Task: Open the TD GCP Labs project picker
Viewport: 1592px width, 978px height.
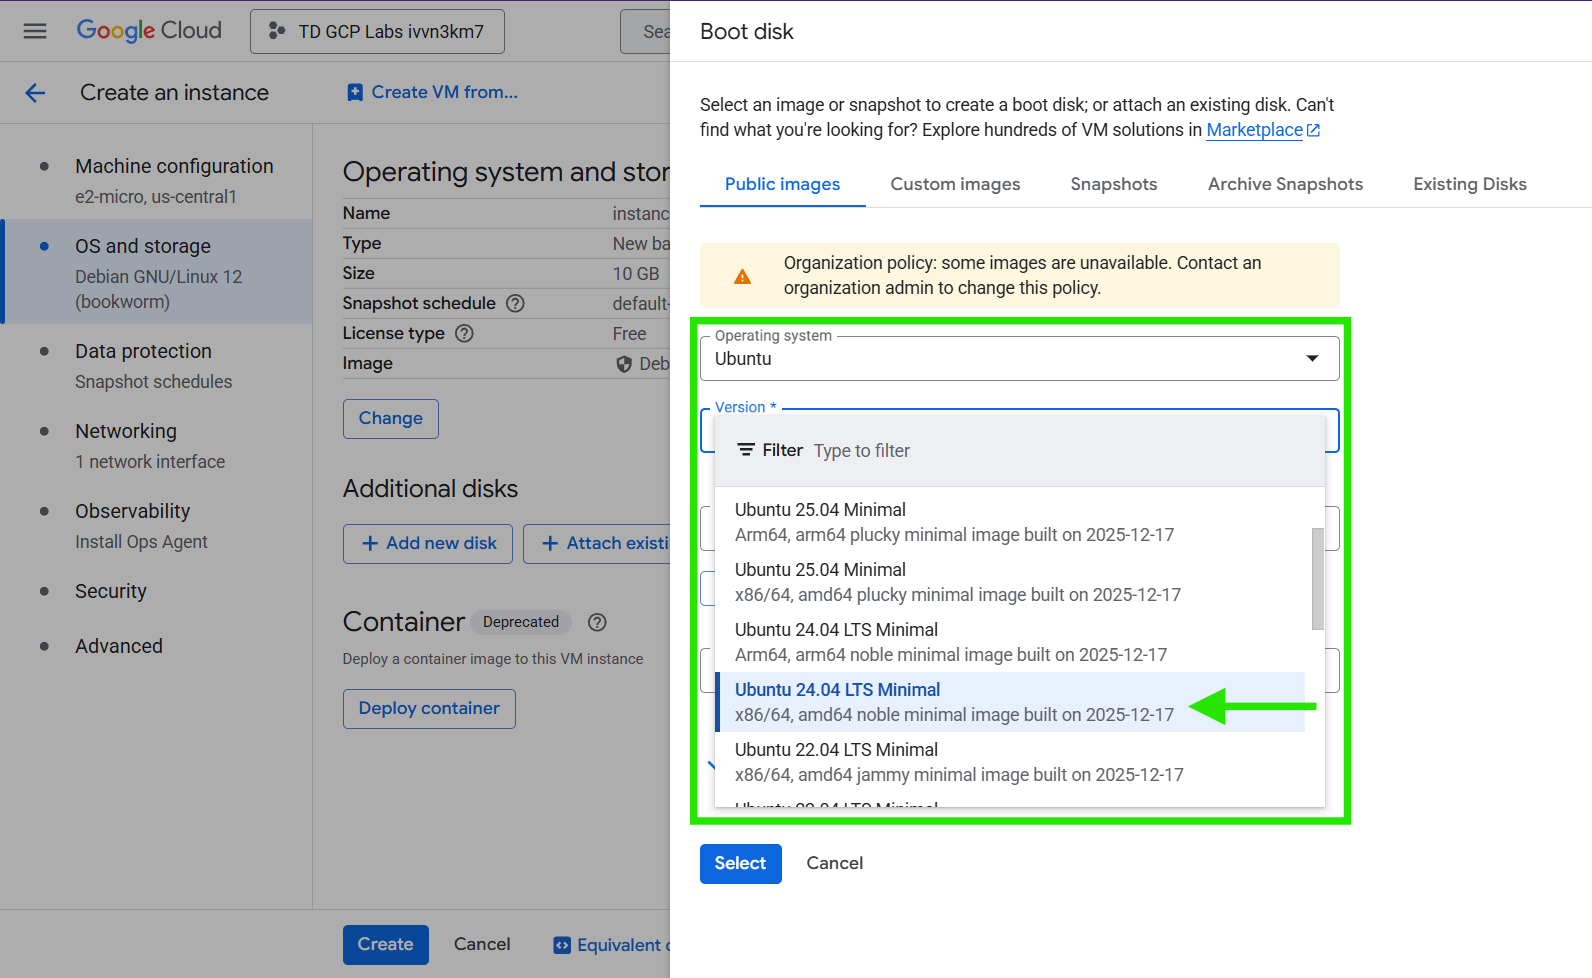Action: 377,32
